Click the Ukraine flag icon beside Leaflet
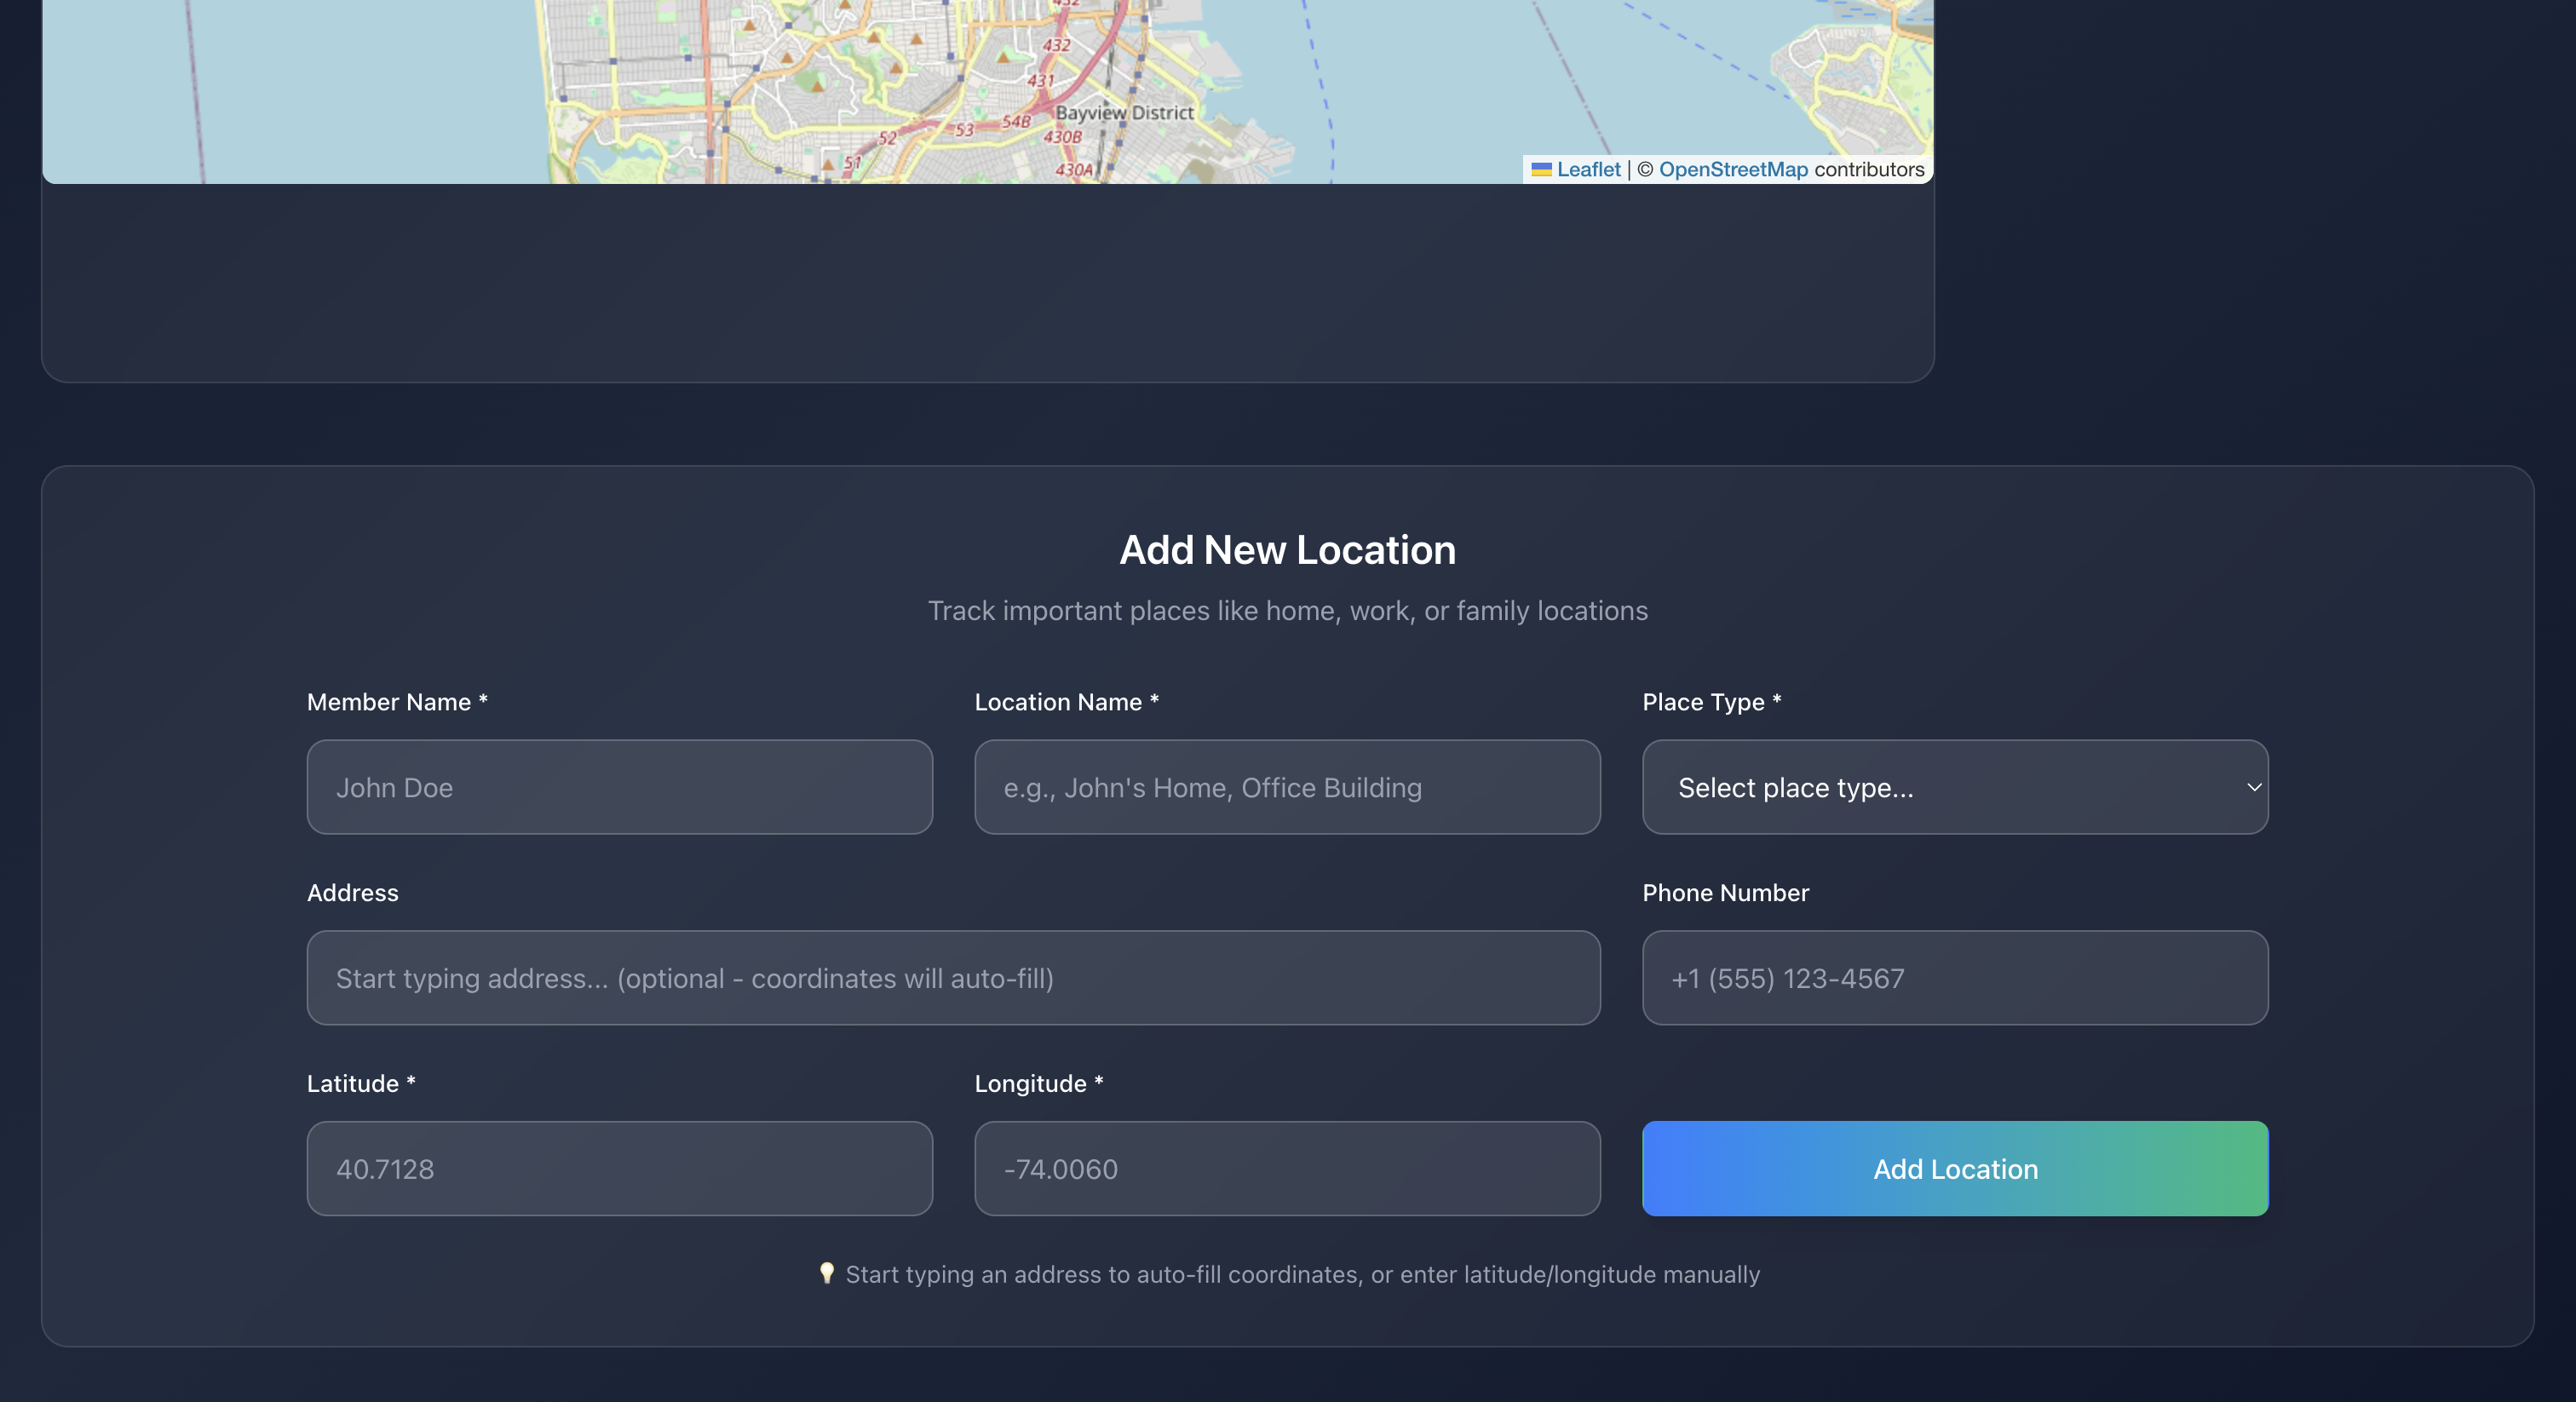2576x1402 pixels. [x=1541, y=170]
